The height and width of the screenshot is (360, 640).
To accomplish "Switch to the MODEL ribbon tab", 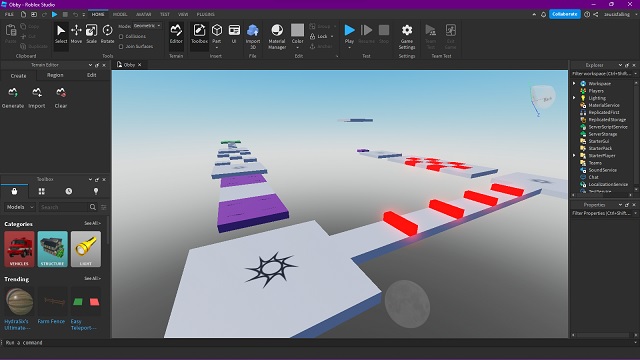I will click(x=120, y=14).
